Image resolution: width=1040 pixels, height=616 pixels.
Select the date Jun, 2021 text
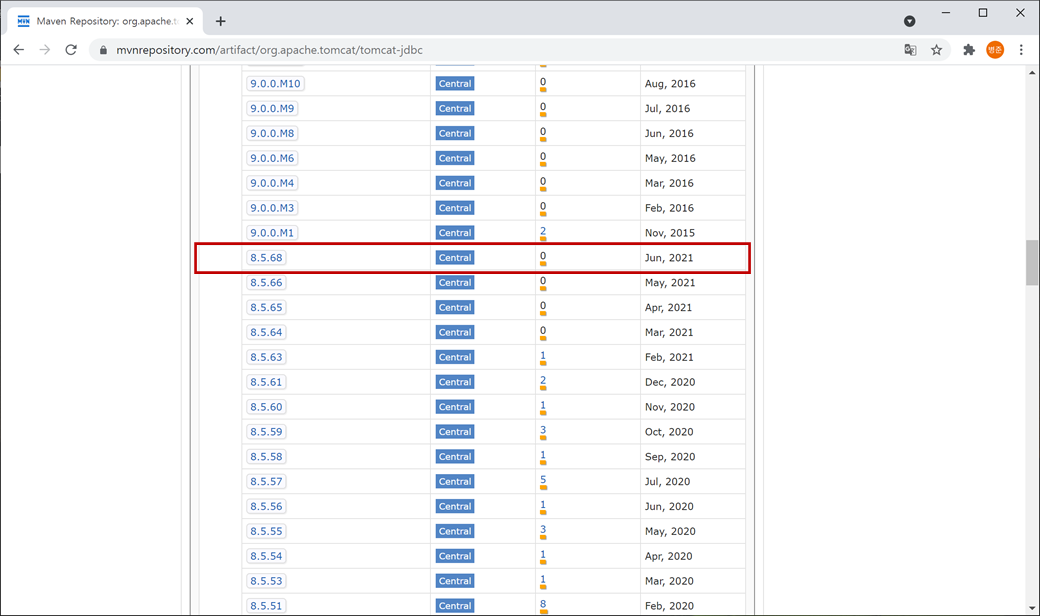669,258
